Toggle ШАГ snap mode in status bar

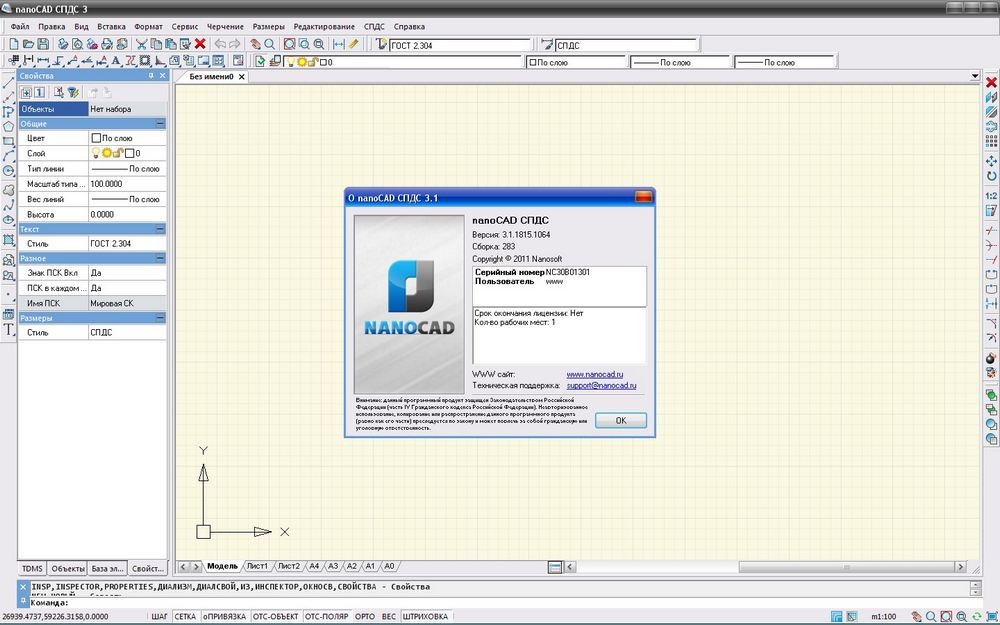pyautogui.click(x=159, y=617)
